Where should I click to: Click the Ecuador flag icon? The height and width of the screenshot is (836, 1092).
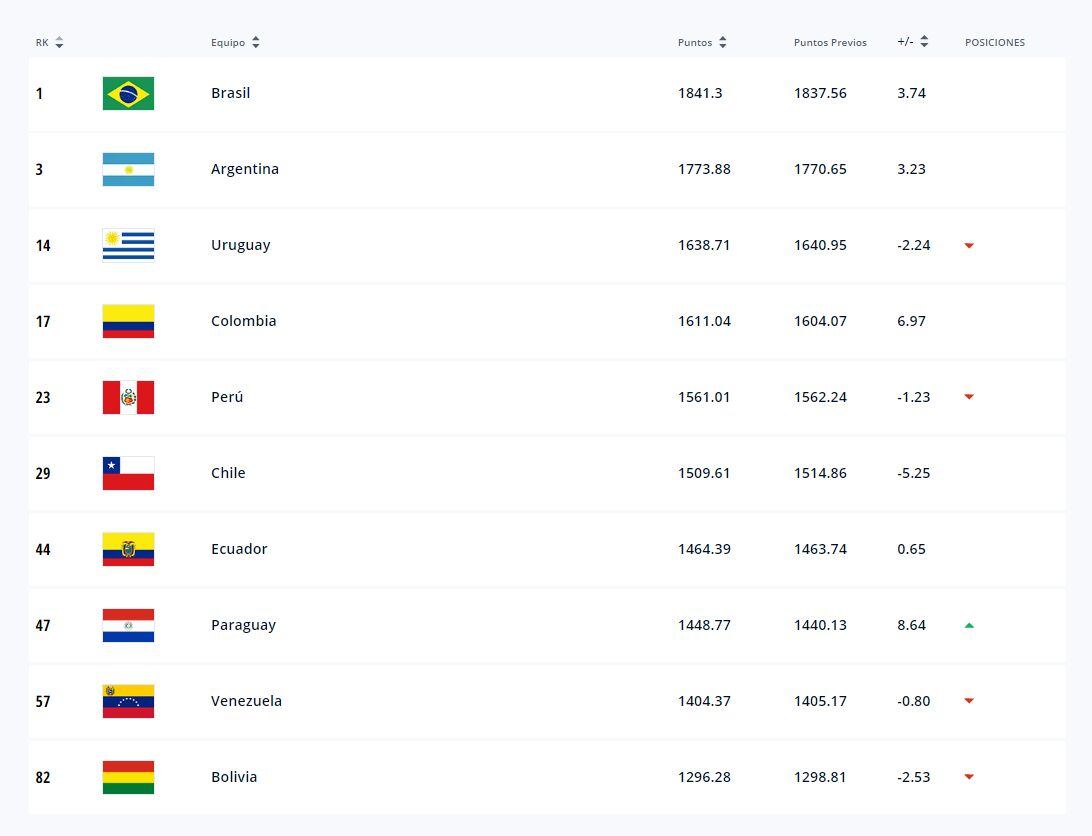click(128, 549)
